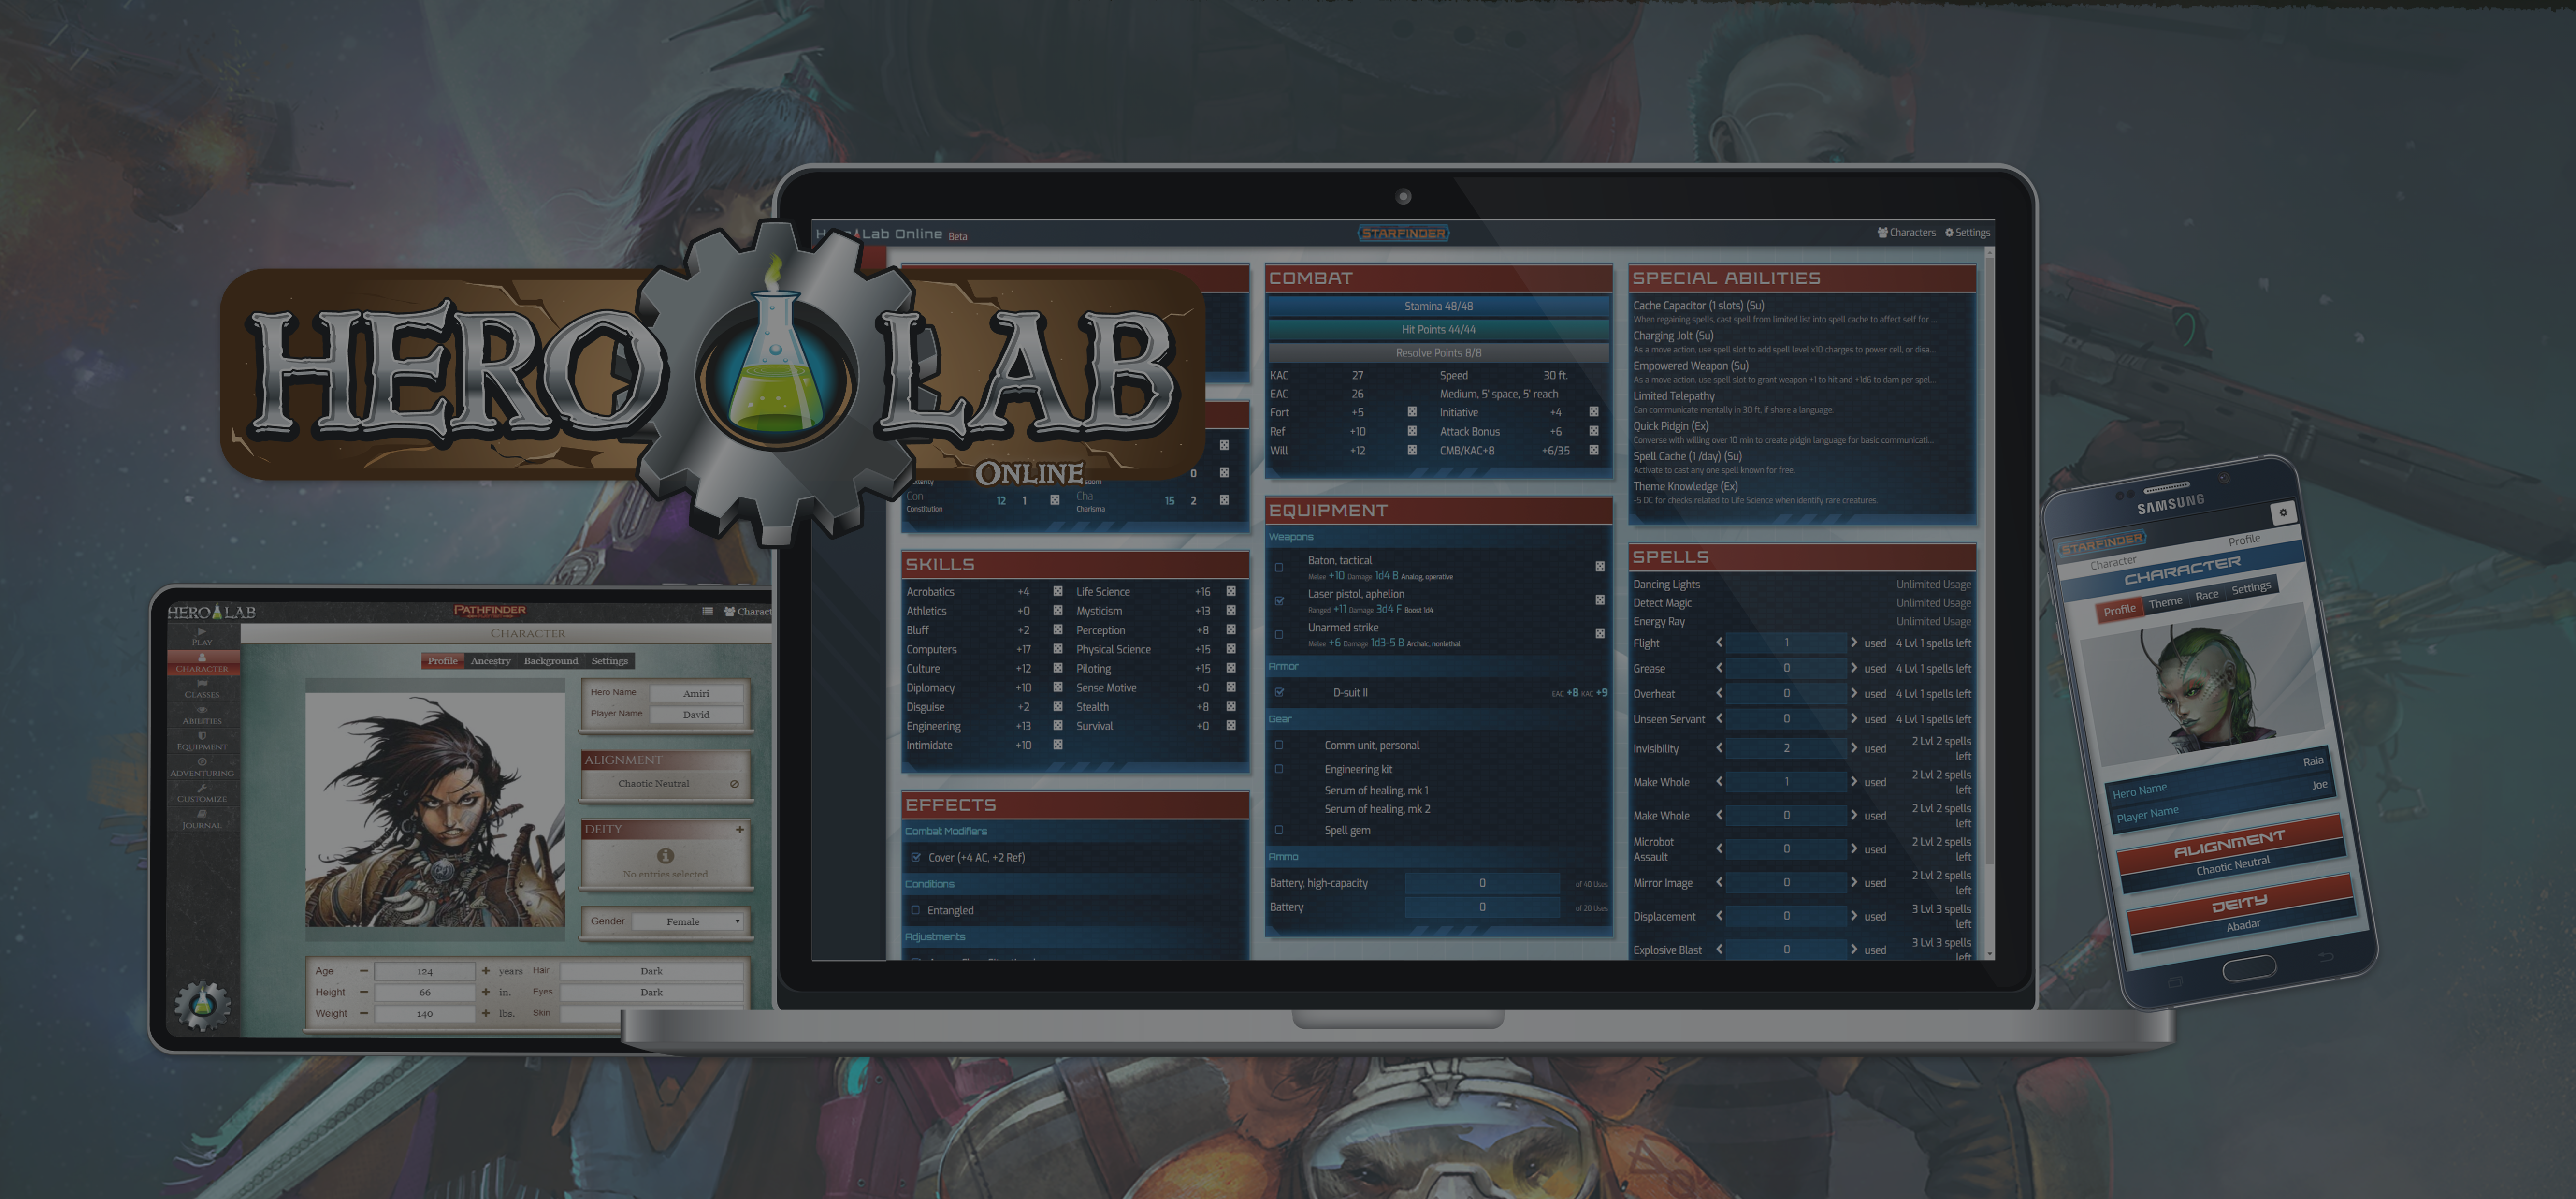Open Equipment section in tablet sidebar
Image resolution: width=2576 pixels, height=1199 pixels.
pyautogui.click(x=202, y=741)
